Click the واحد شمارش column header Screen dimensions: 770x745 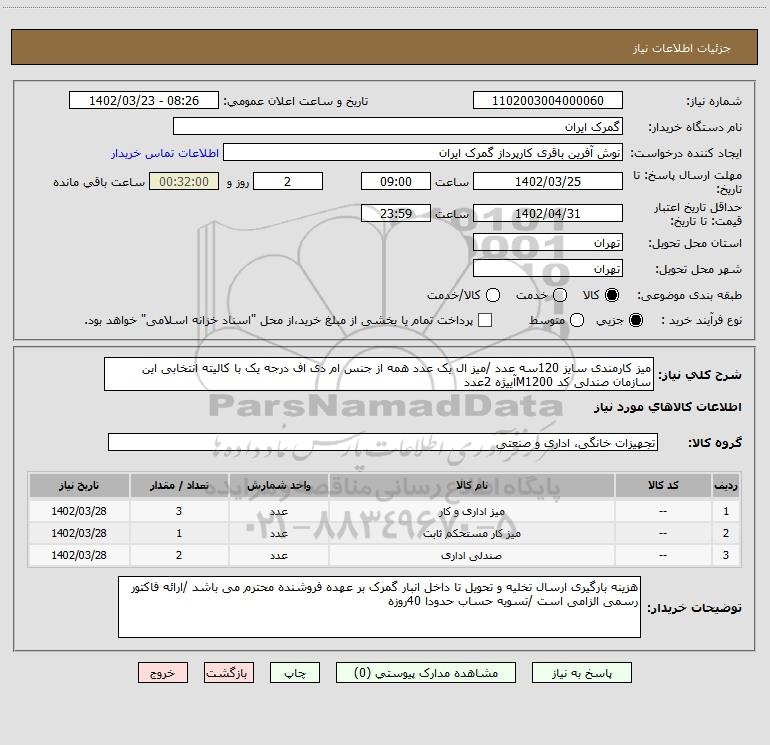(278, 485)
